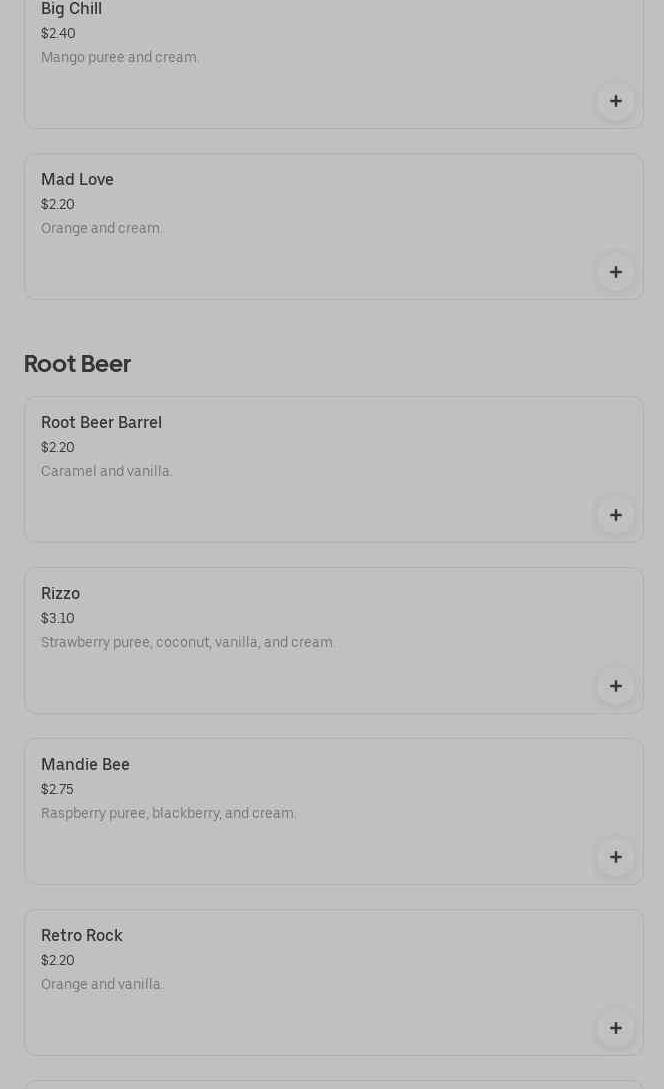This screenshot has height=1089, width=664.
Task: Click the 'Raspberry puree, blackberry, and cream' text
Action: pyautogui.click(x=168, y=814)
